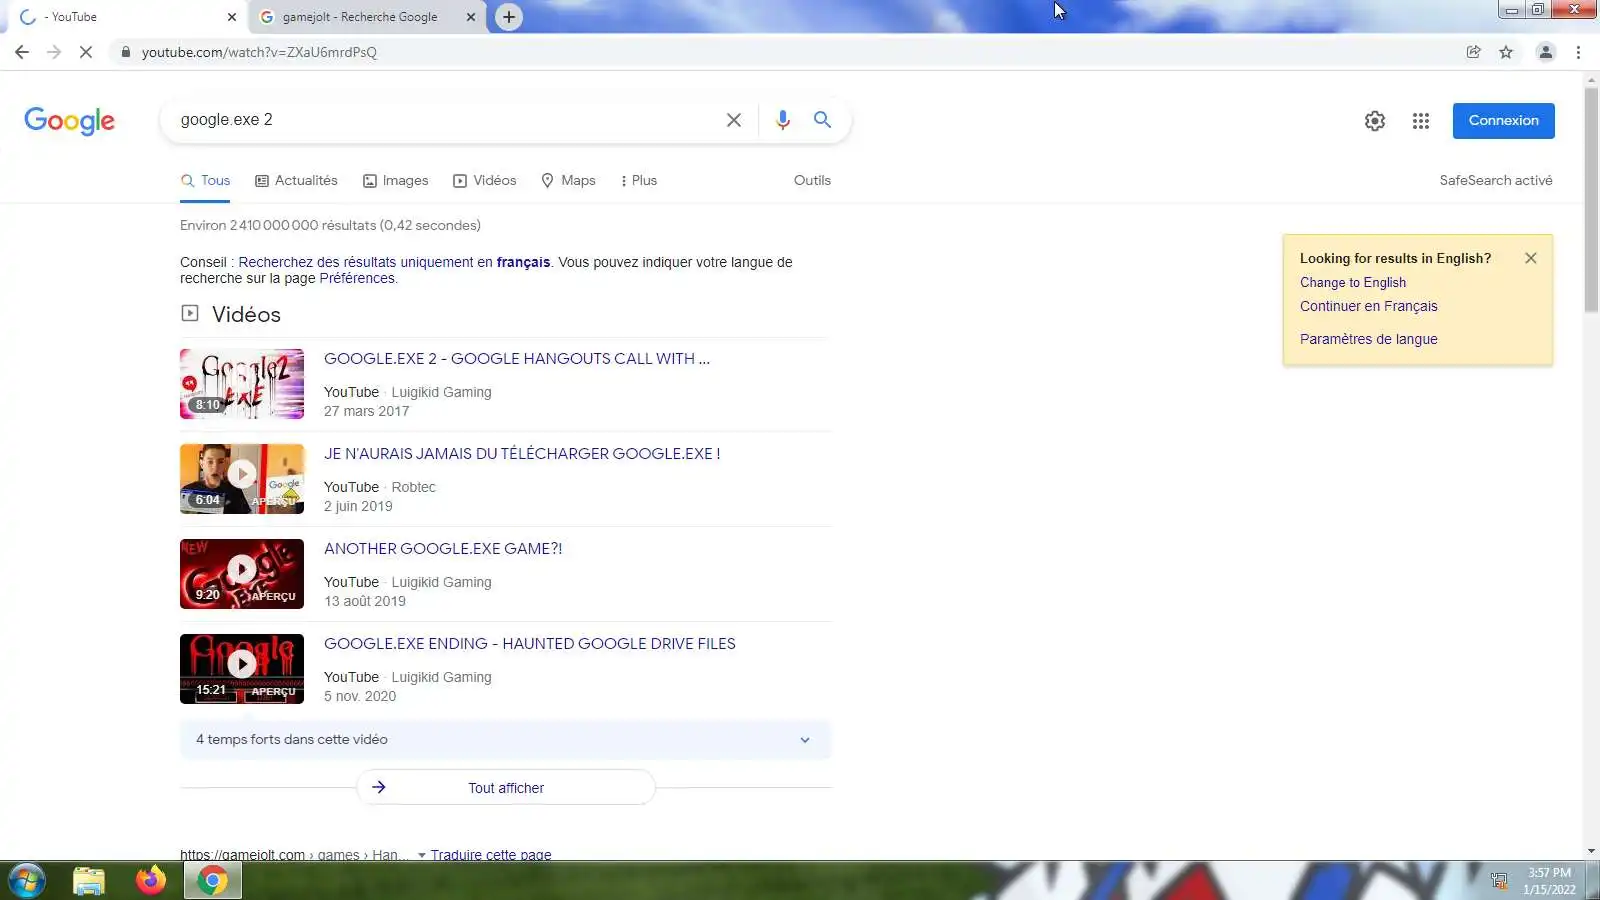The height and width of the screenshot is (900, 1600).
Task: Open the Préférences page link
Action: [x=357, y=279]
